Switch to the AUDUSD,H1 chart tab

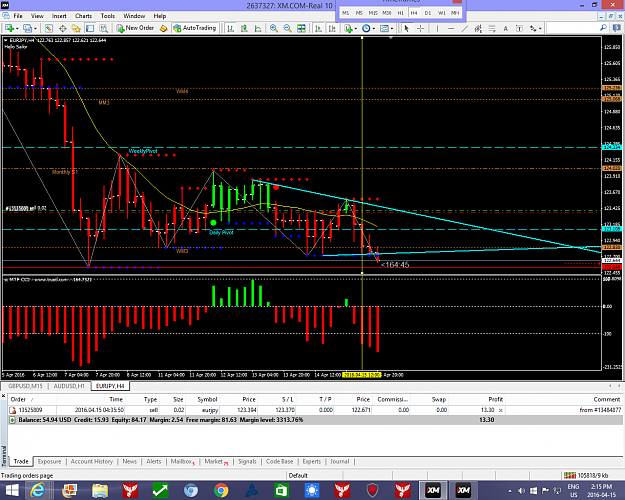(69, 386)
